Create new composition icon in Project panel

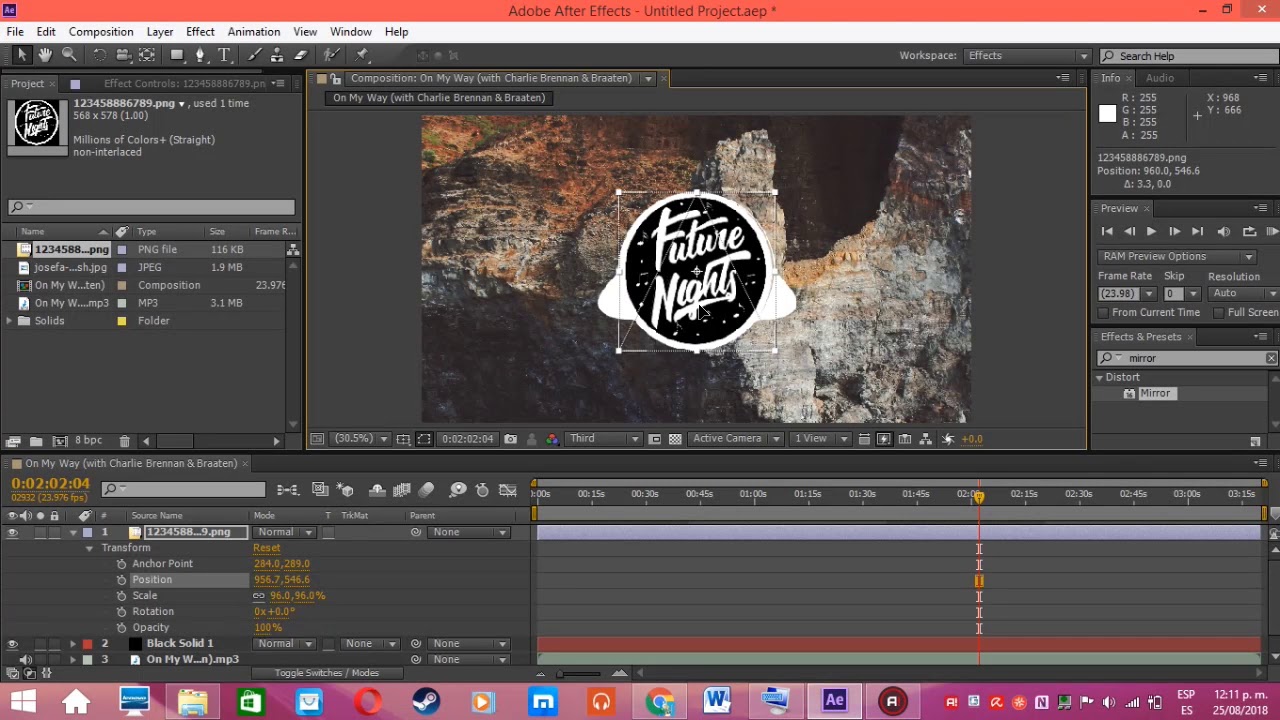point(59,441)
